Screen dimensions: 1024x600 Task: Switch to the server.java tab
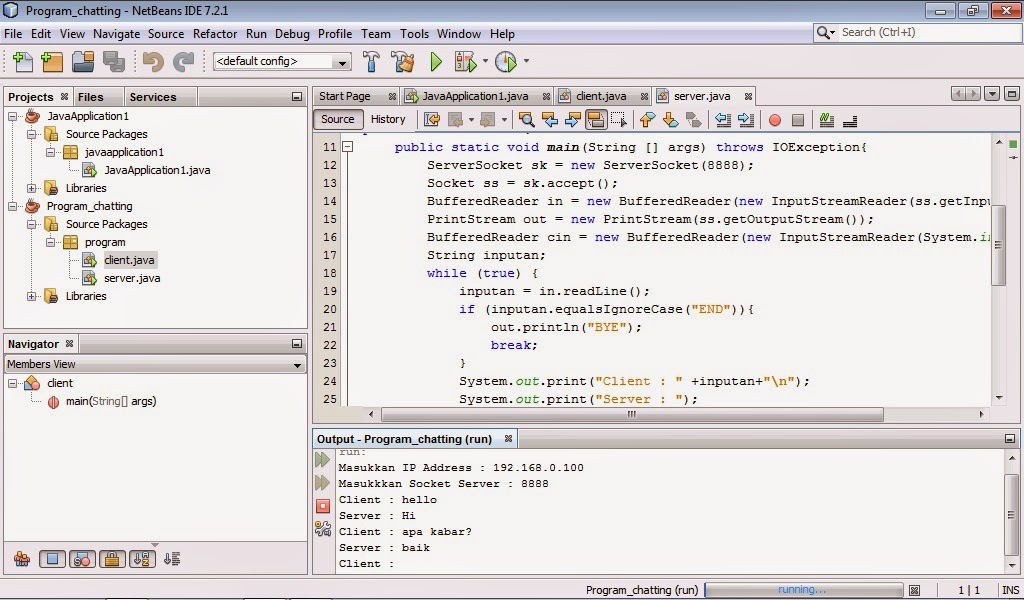click(703, 95)
